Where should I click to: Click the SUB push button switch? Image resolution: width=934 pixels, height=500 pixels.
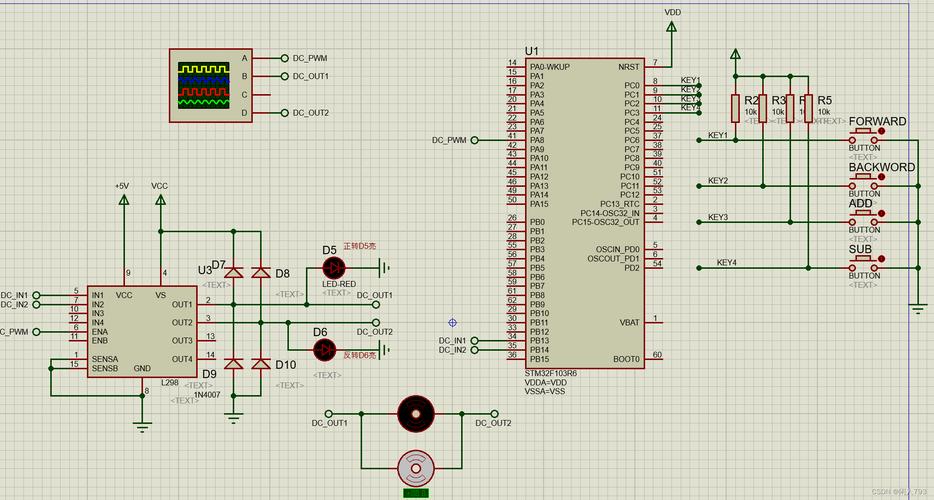click(864, 265)
